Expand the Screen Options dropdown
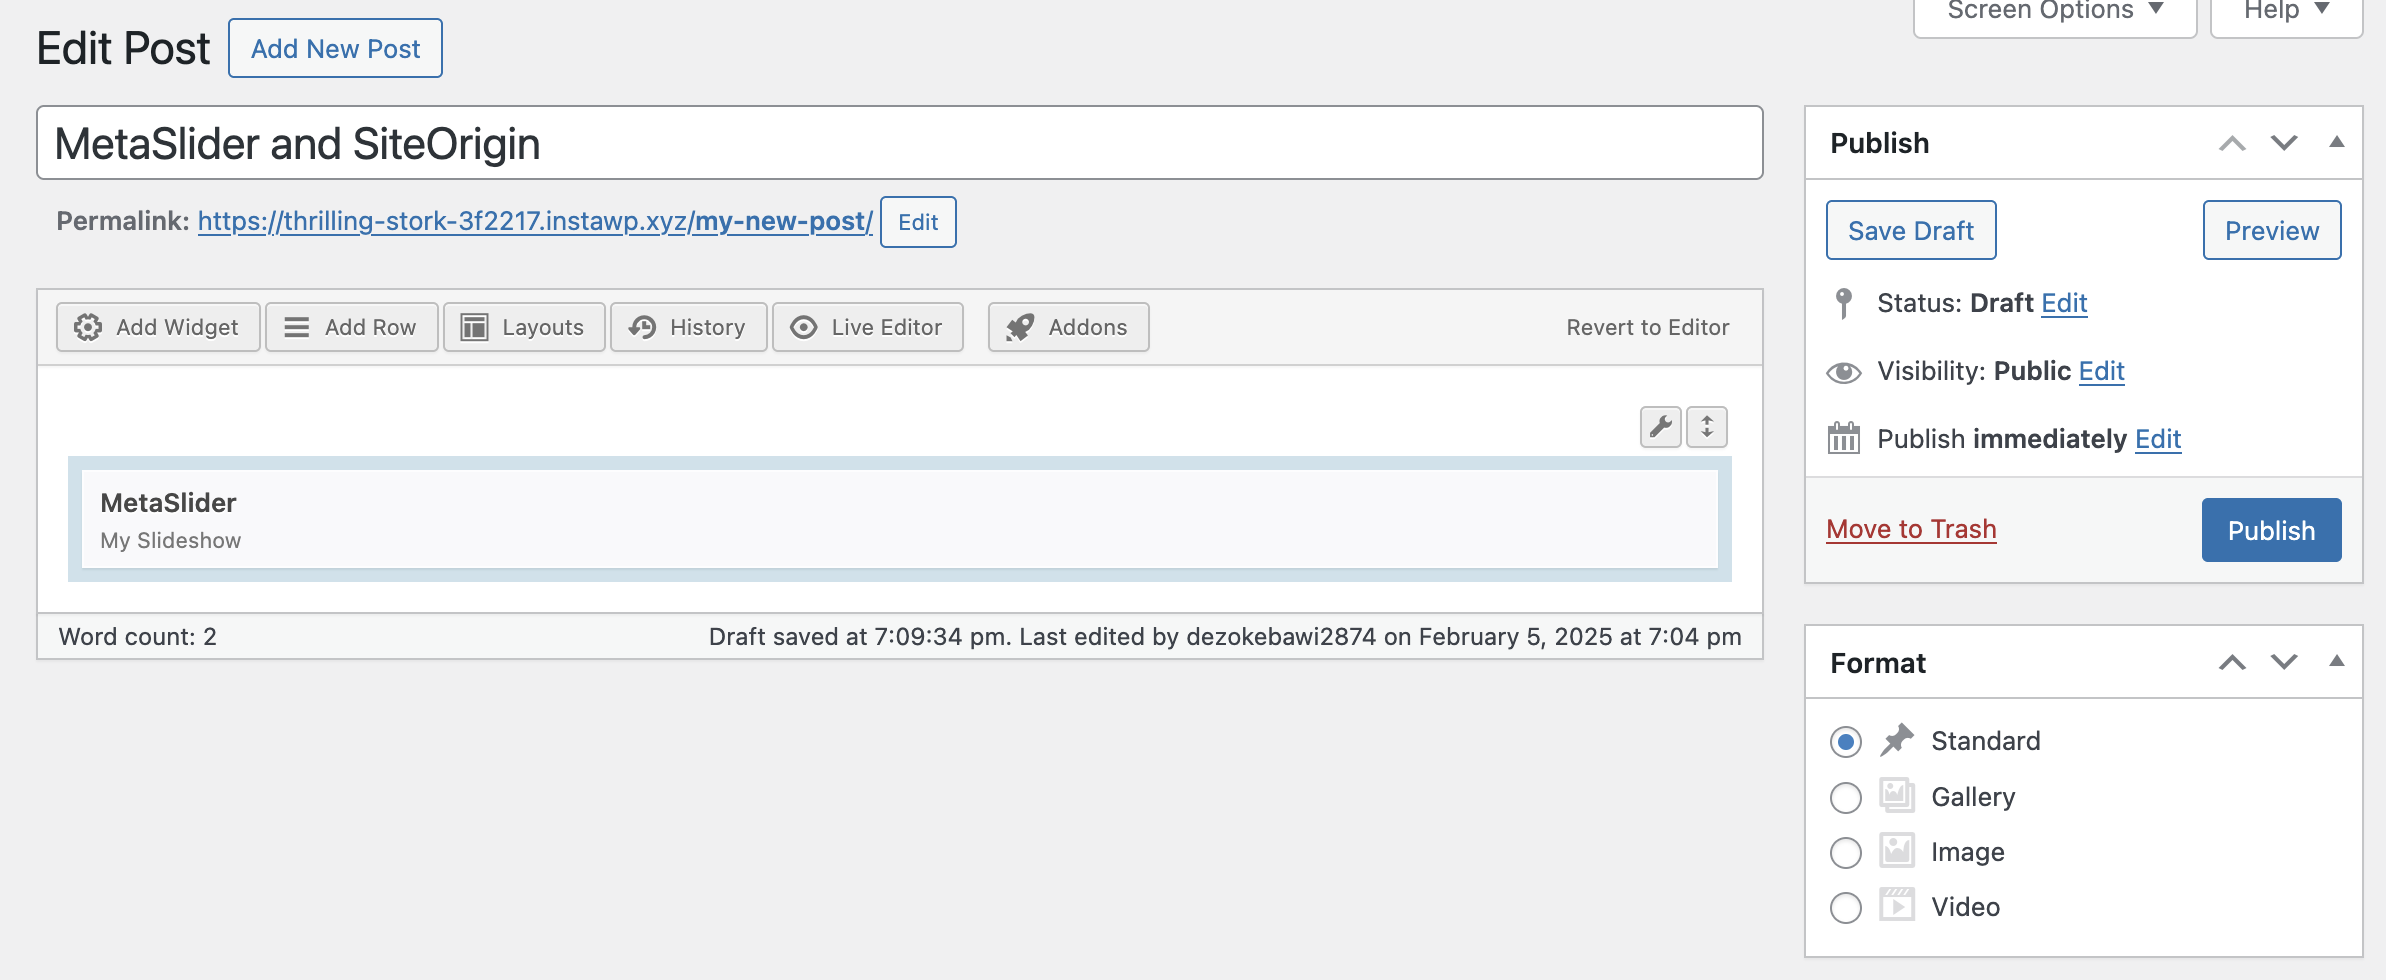Viewport: 2386px width, 980px height. (2054, 12)
